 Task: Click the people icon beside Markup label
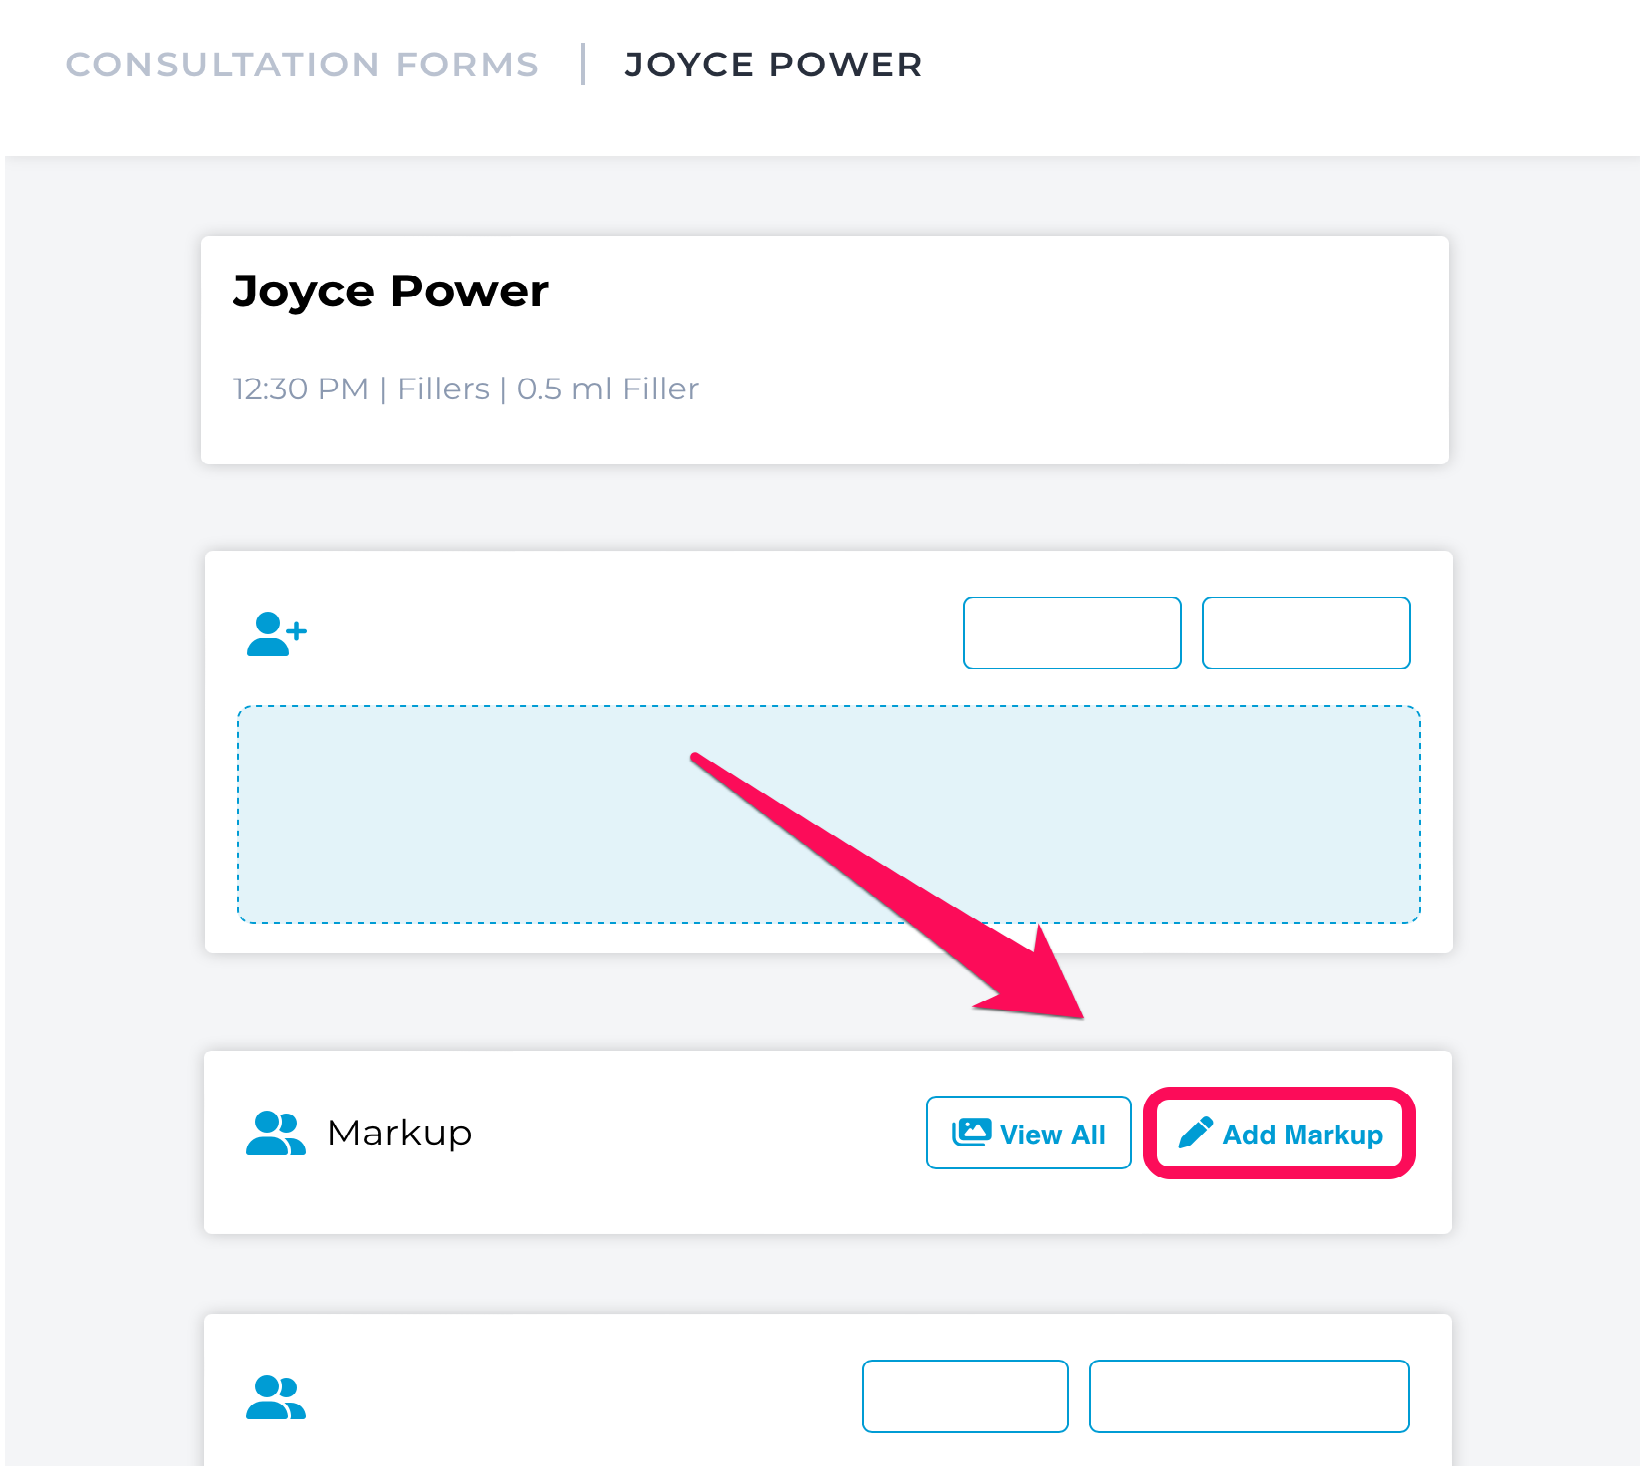pos(276,1133)
